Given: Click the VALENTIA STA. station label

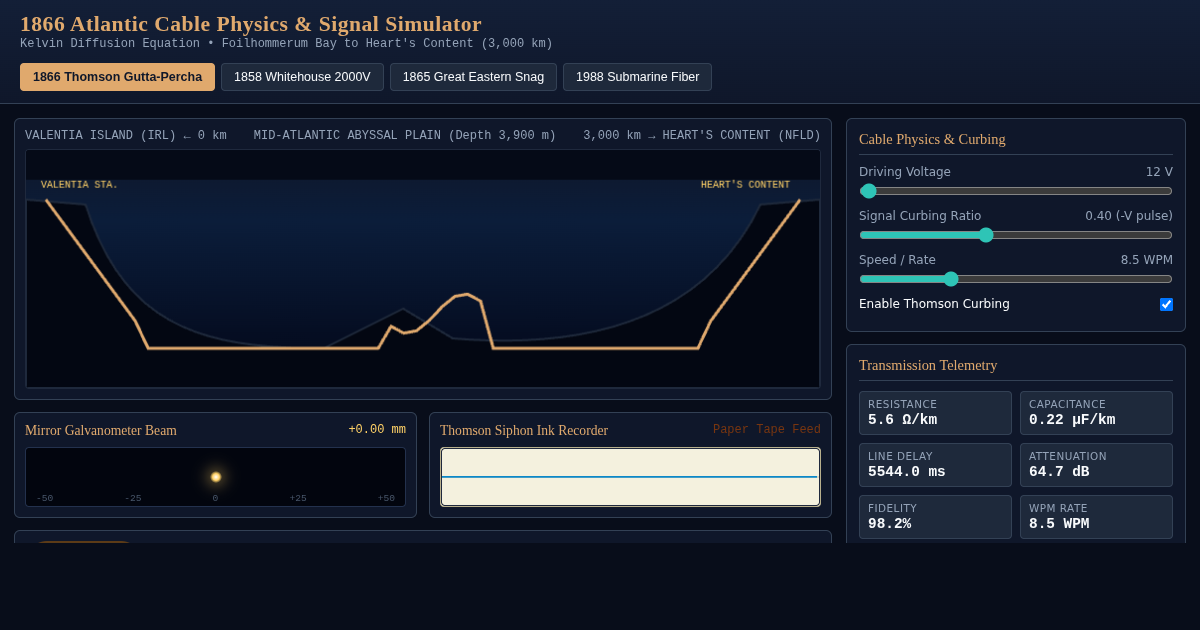Looking at the screenshot, I should click(x=79, y=185).
